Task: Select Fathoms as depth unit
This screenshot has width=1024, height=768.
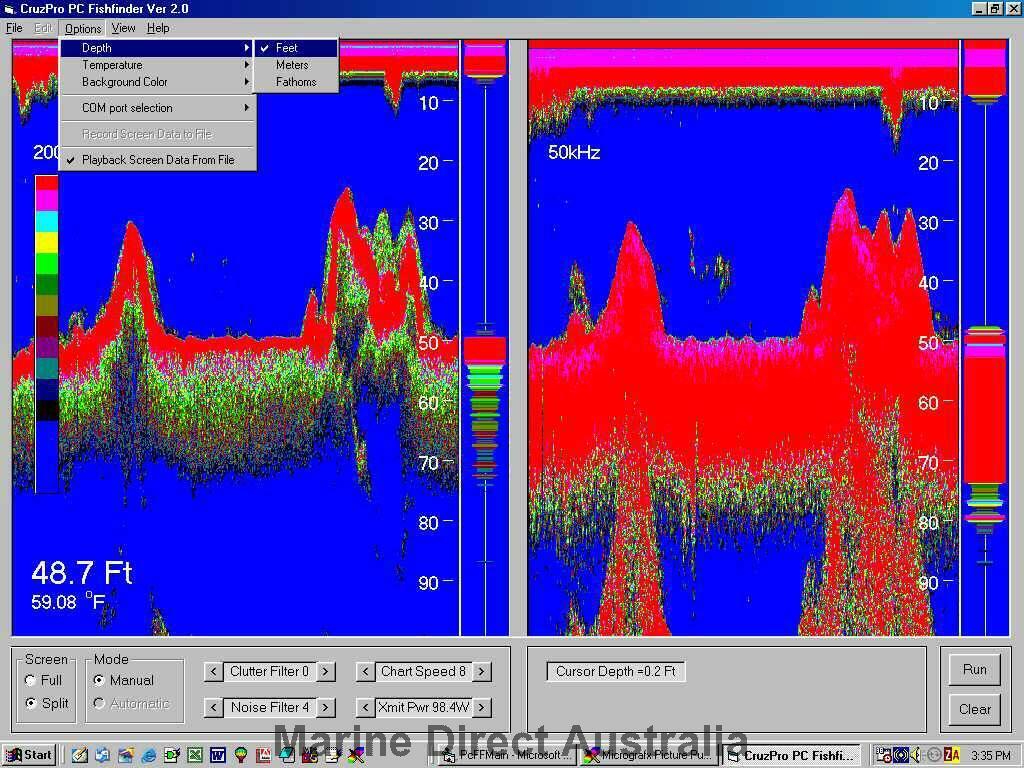Action: pos(296,82)
